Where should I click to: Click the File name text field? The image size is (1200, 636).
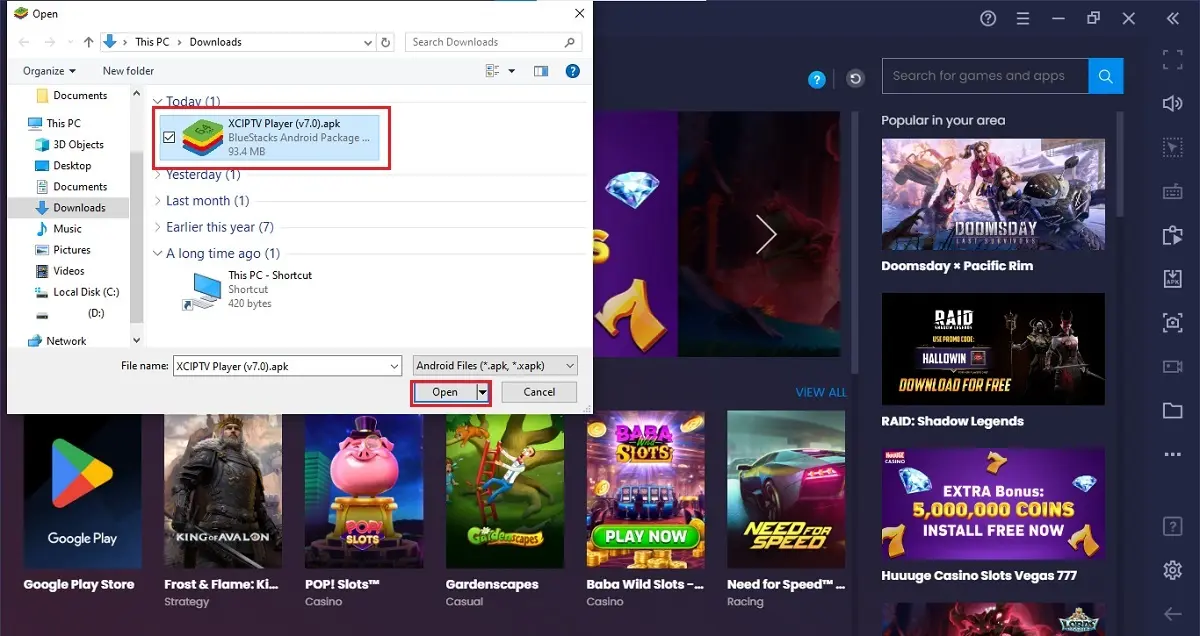280,366
